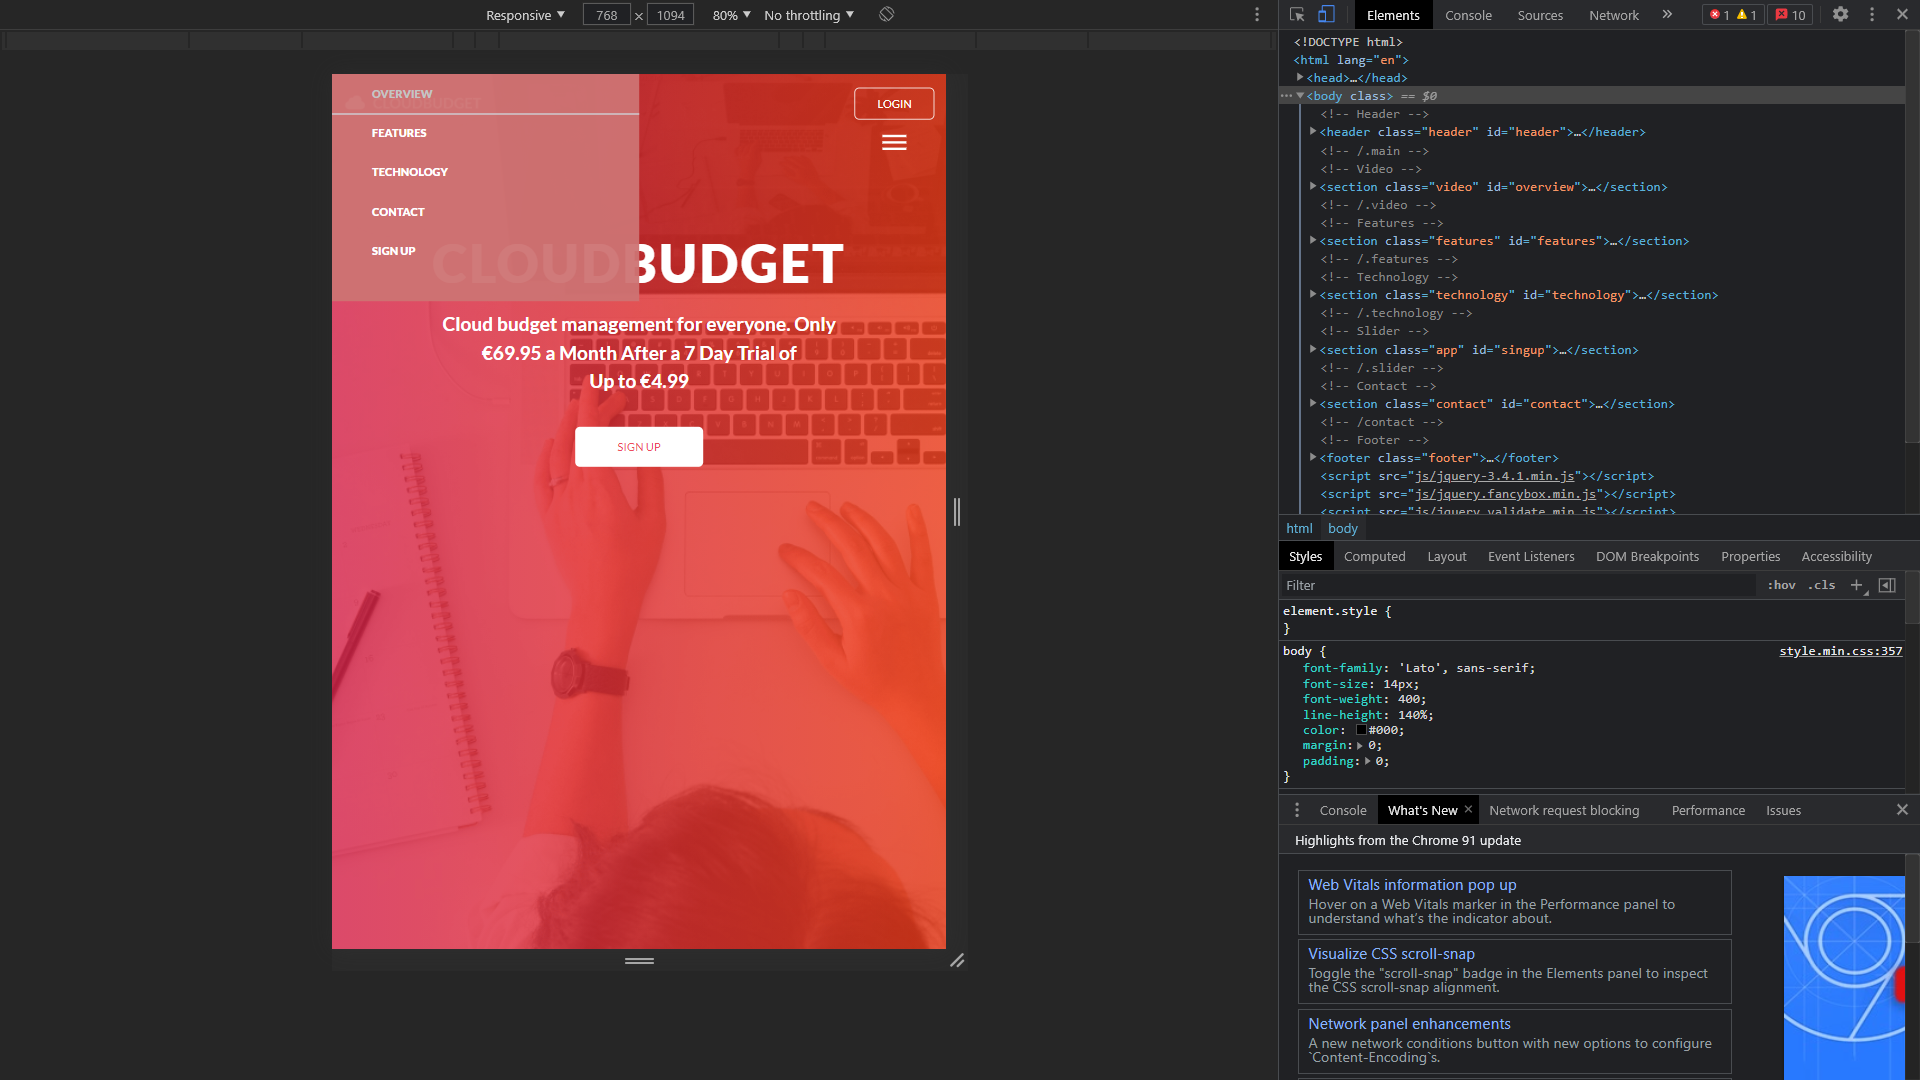
Task: Switch to the Network tab
Action: [1613, 15]
